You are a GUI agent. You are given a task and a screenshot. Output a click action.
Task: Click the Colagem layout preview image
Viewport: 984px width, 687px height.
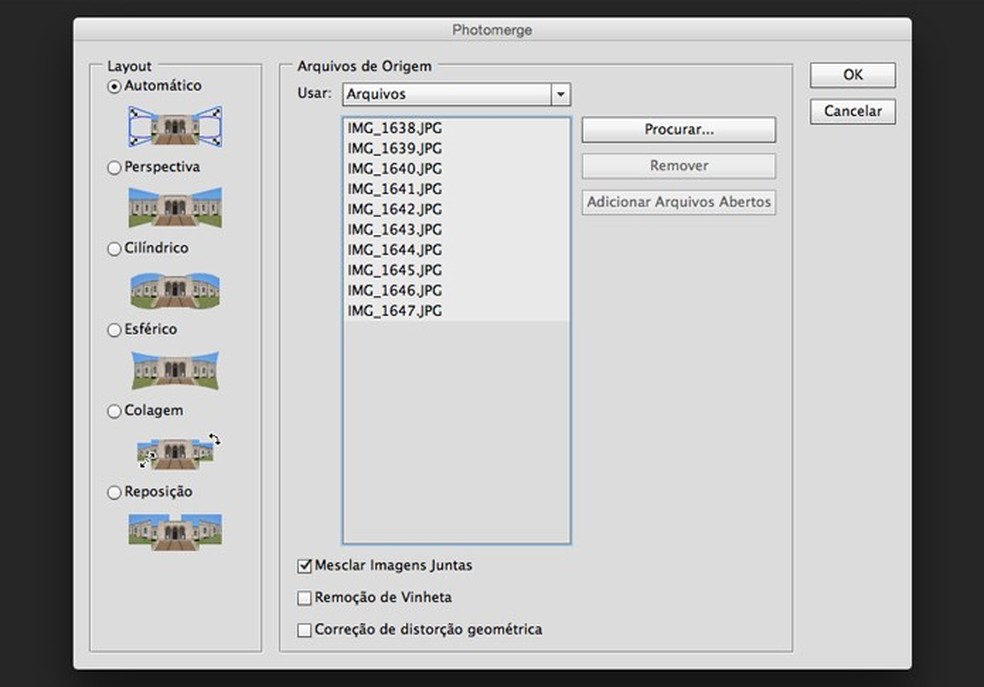click(179, 451)
